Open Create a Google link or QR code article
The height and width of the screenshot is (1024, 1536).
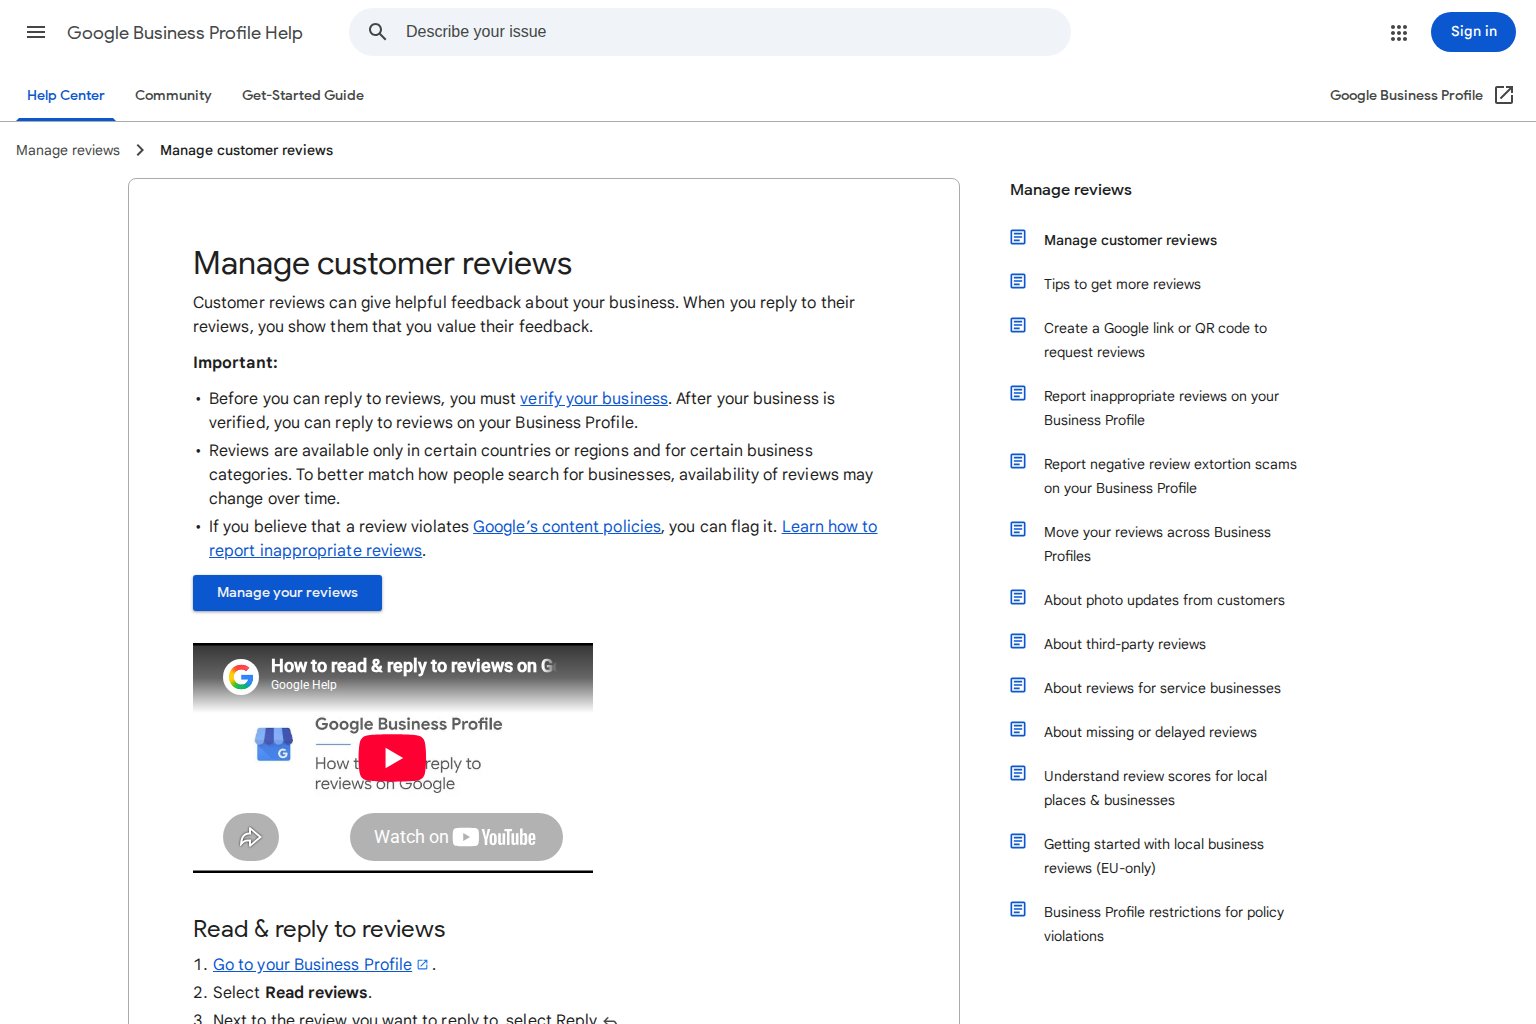click(x=1155, y=340)
